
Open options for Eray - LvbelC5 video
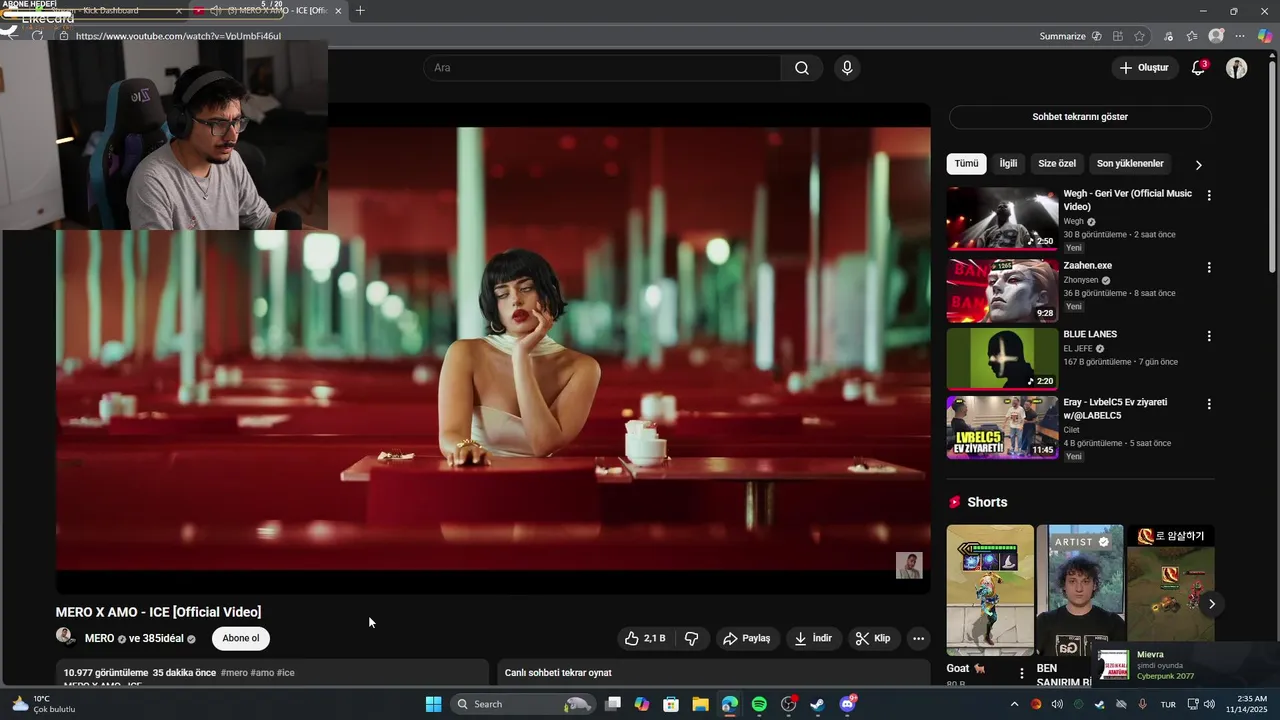(1209, 404)
